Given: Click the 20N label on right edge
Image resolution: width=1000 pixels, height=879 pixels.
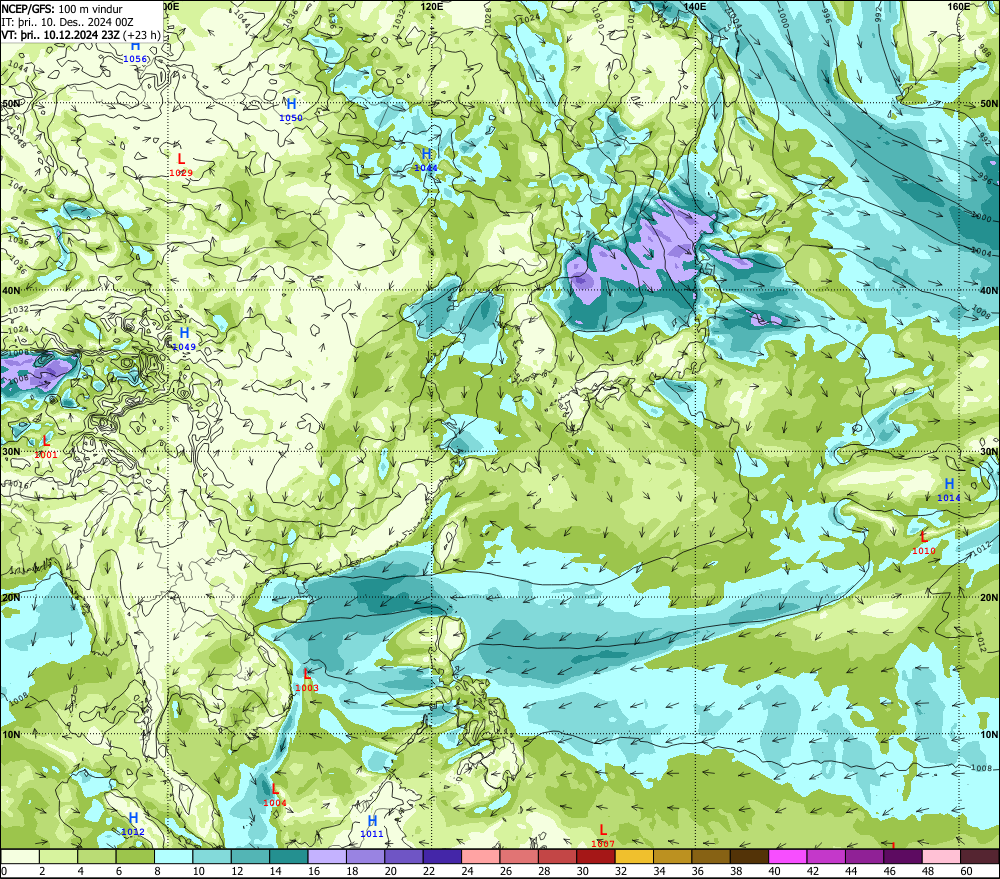Looking at the screenshot, I should (989, 598).
